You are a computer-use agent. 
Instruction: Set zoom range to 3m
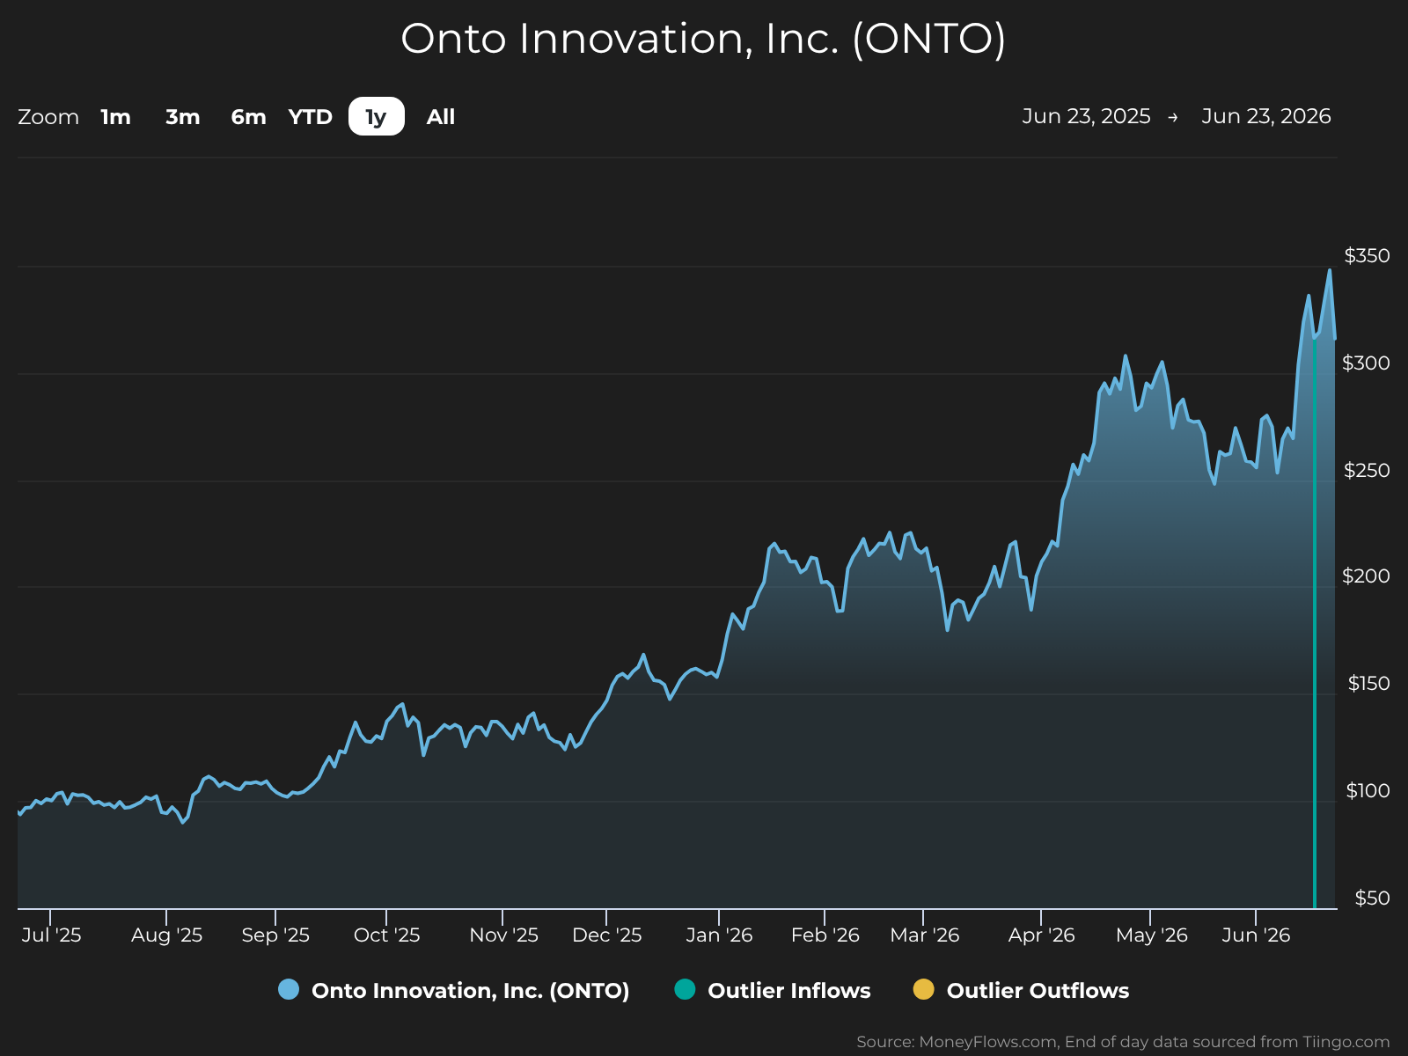tap(183, 117)
